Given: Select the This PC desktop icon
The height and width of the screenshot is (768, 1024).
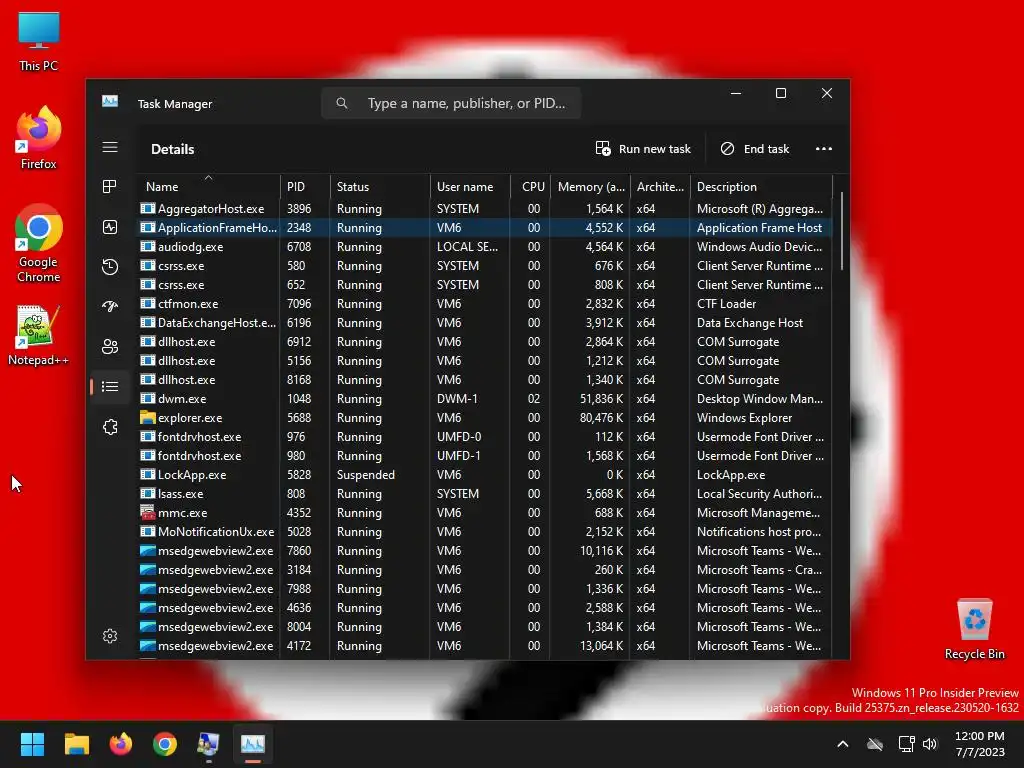Looking at the screenshot, I should coord(38,42).
